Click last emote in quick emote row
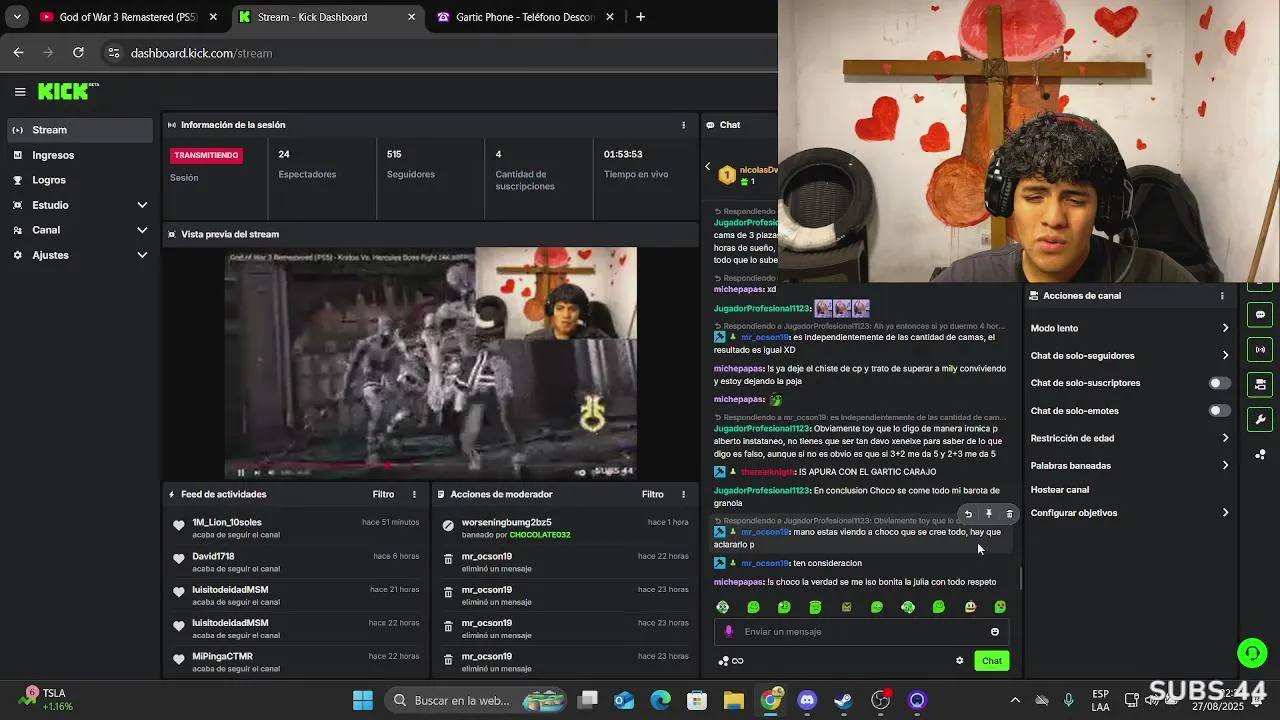This screenshot has height=720, width=1280. 1000,607
